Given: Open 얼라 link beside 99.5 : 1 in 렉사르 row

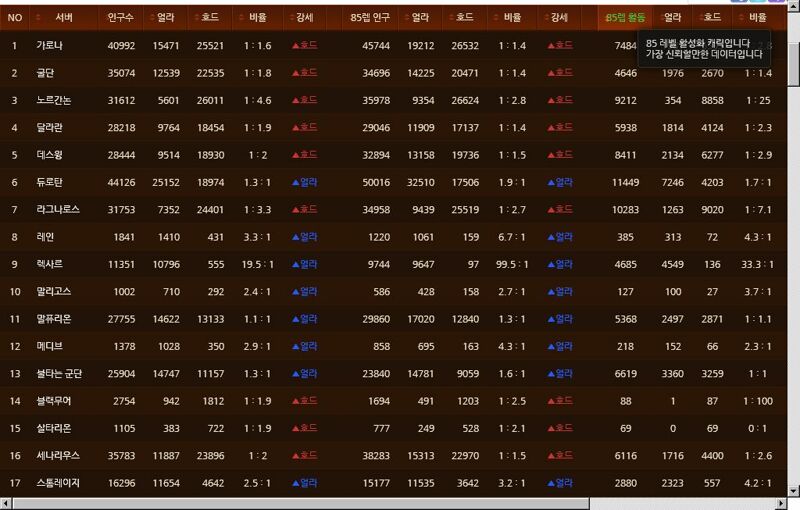Looking at the screenshot, I should pyautogui.click(x=560, y=264).
